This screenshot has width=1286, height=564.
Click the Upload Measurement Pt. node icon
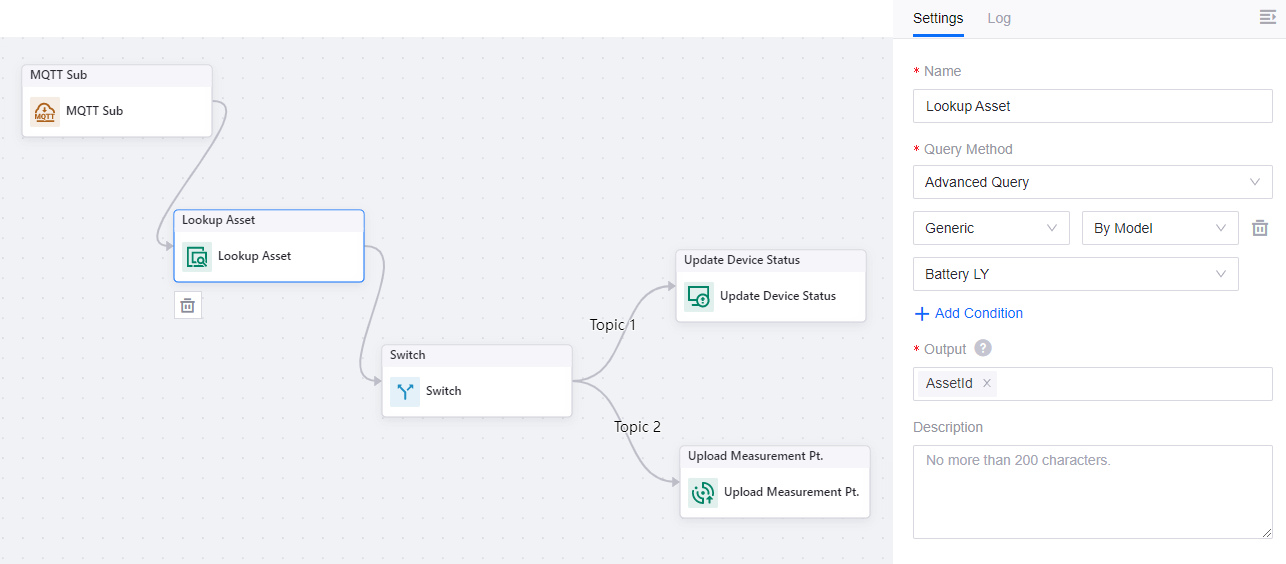(703, 492)
